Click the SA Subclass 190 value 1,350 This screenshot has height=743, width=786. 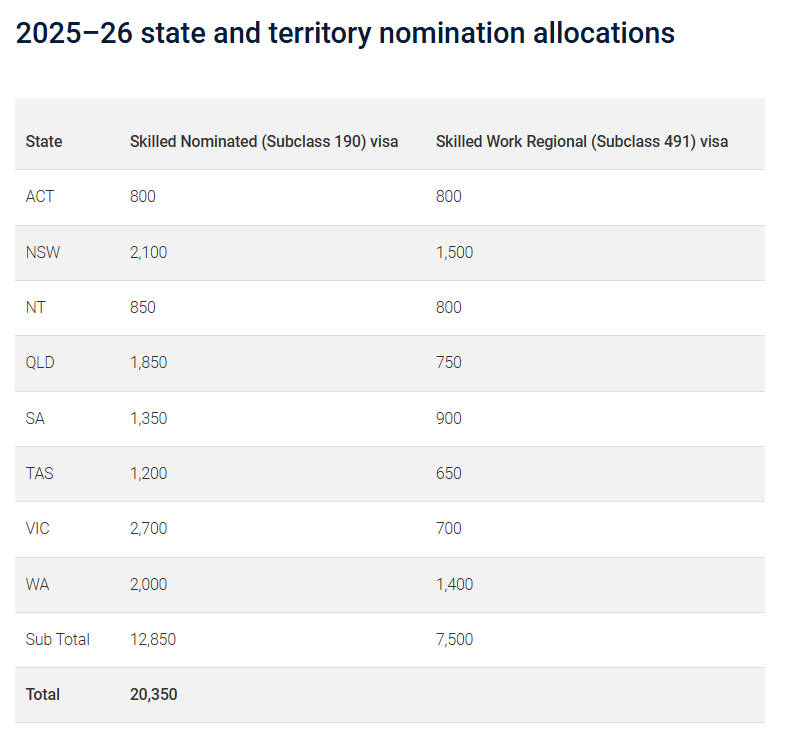[149, 418]
